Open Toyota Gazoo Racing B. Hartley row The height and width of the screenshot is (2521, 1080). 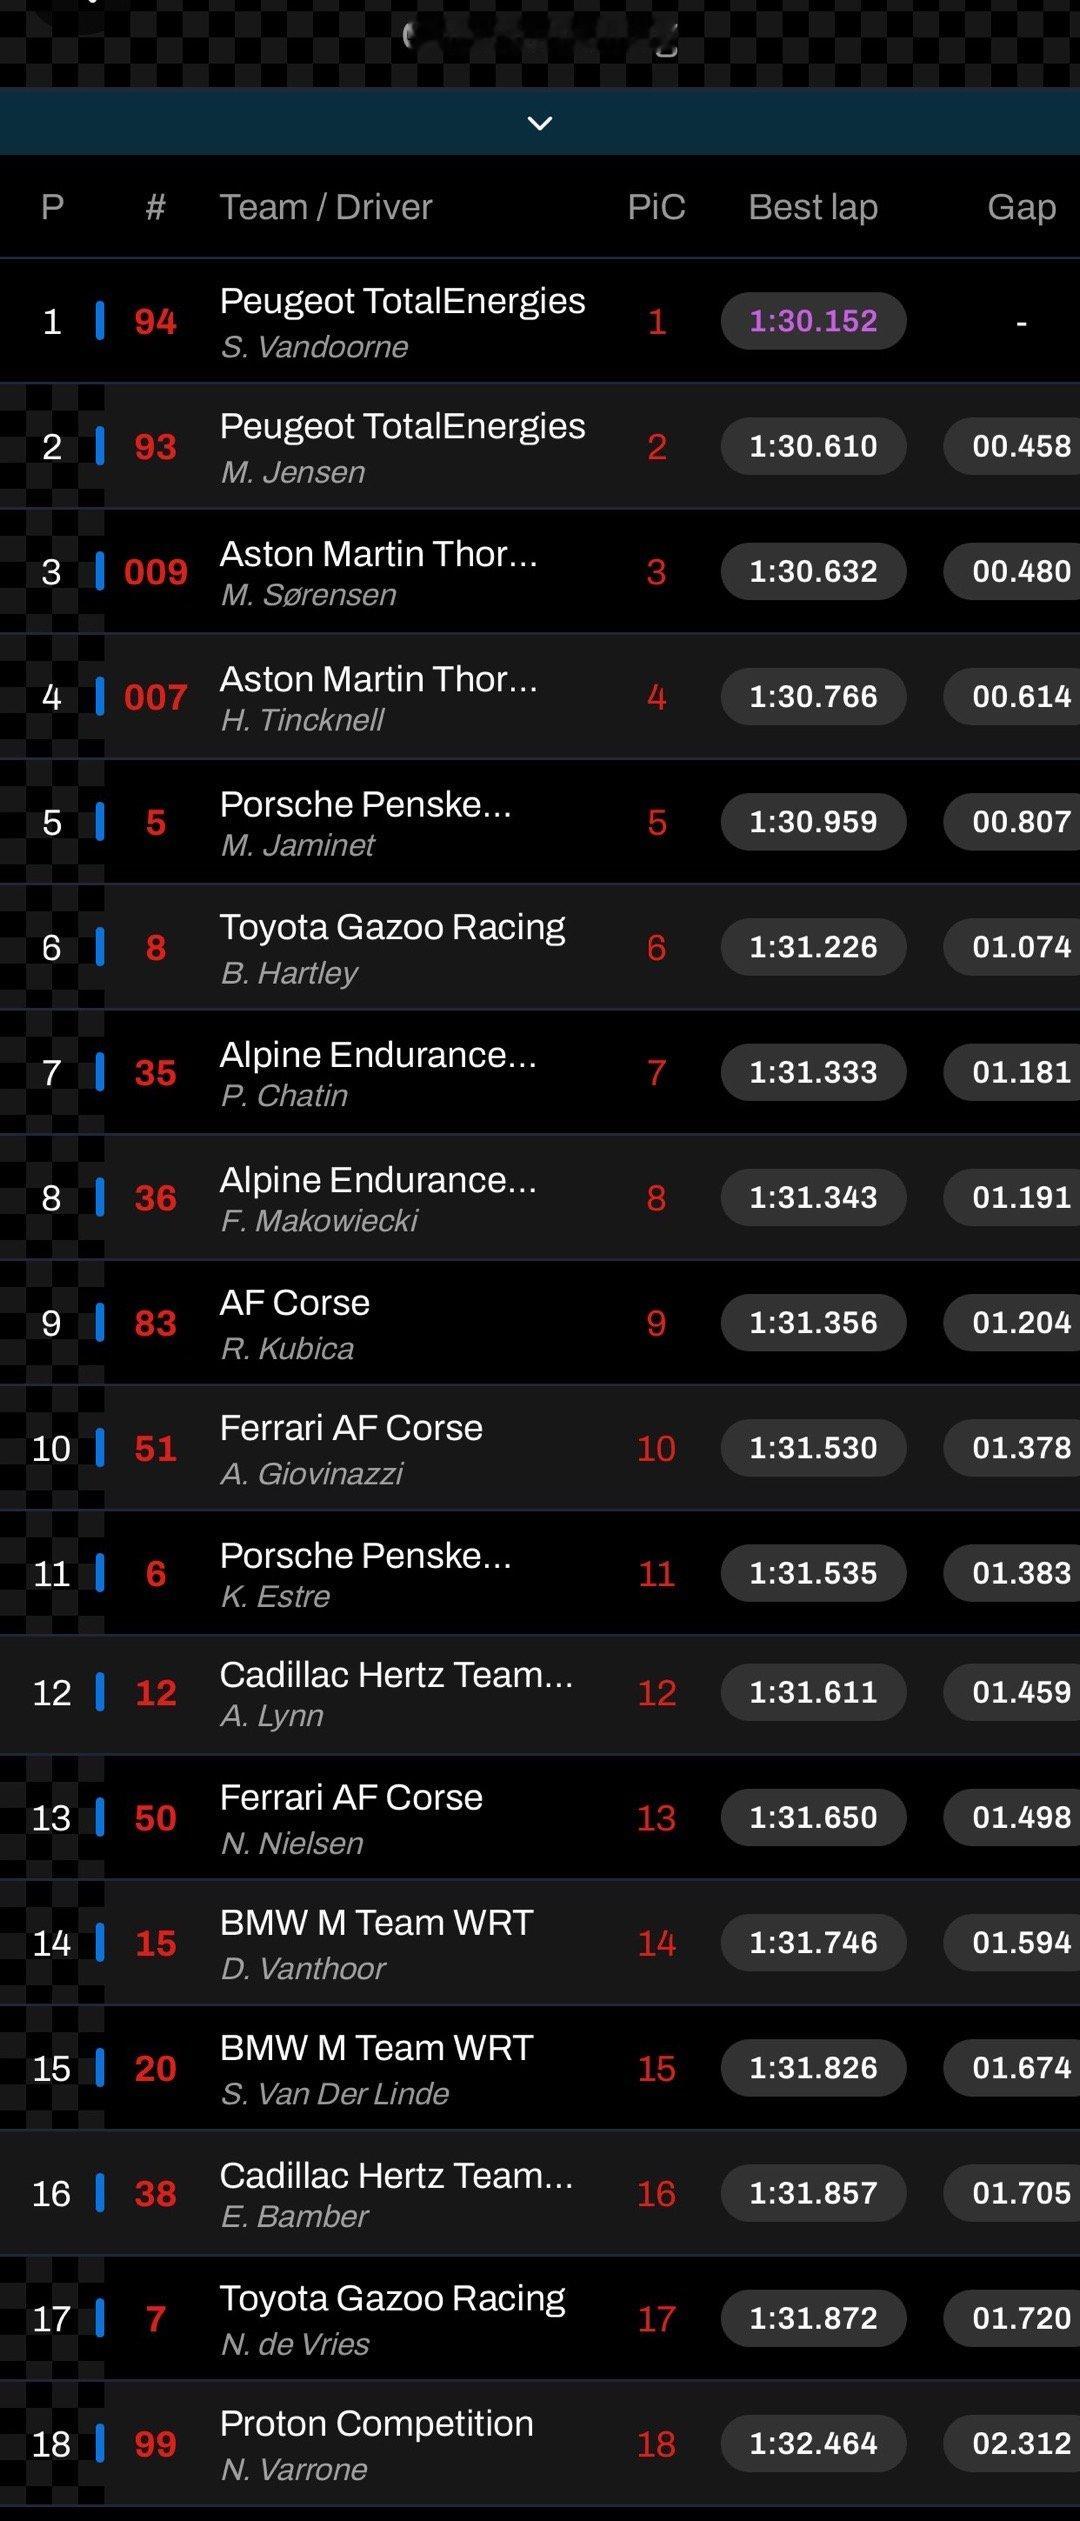coord(540,947)
